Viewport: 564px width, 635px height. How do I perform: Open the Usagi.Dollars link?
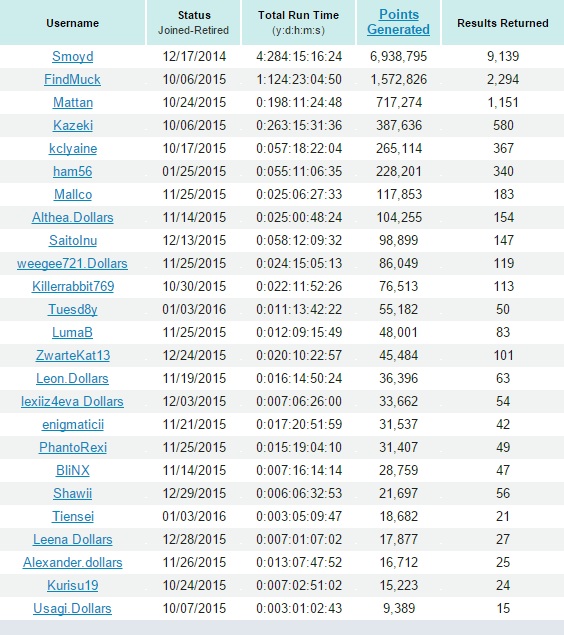coord(72,609)
